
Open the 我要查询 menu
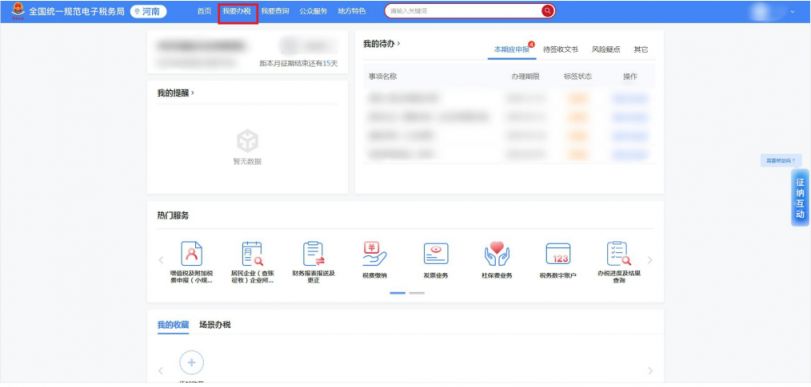pos(275,11)
